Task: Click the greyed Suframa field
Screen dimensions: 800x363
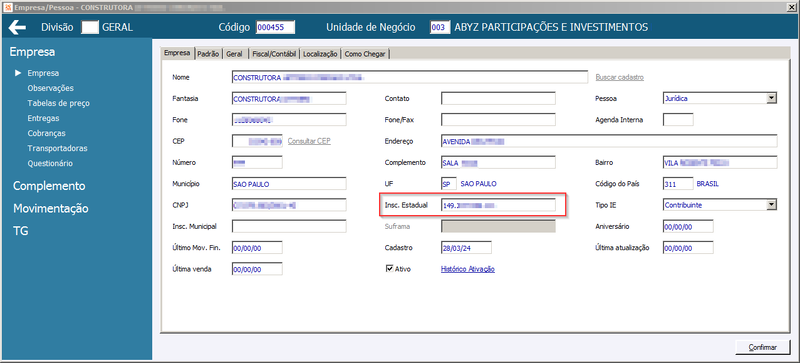Action: [498, 226]
